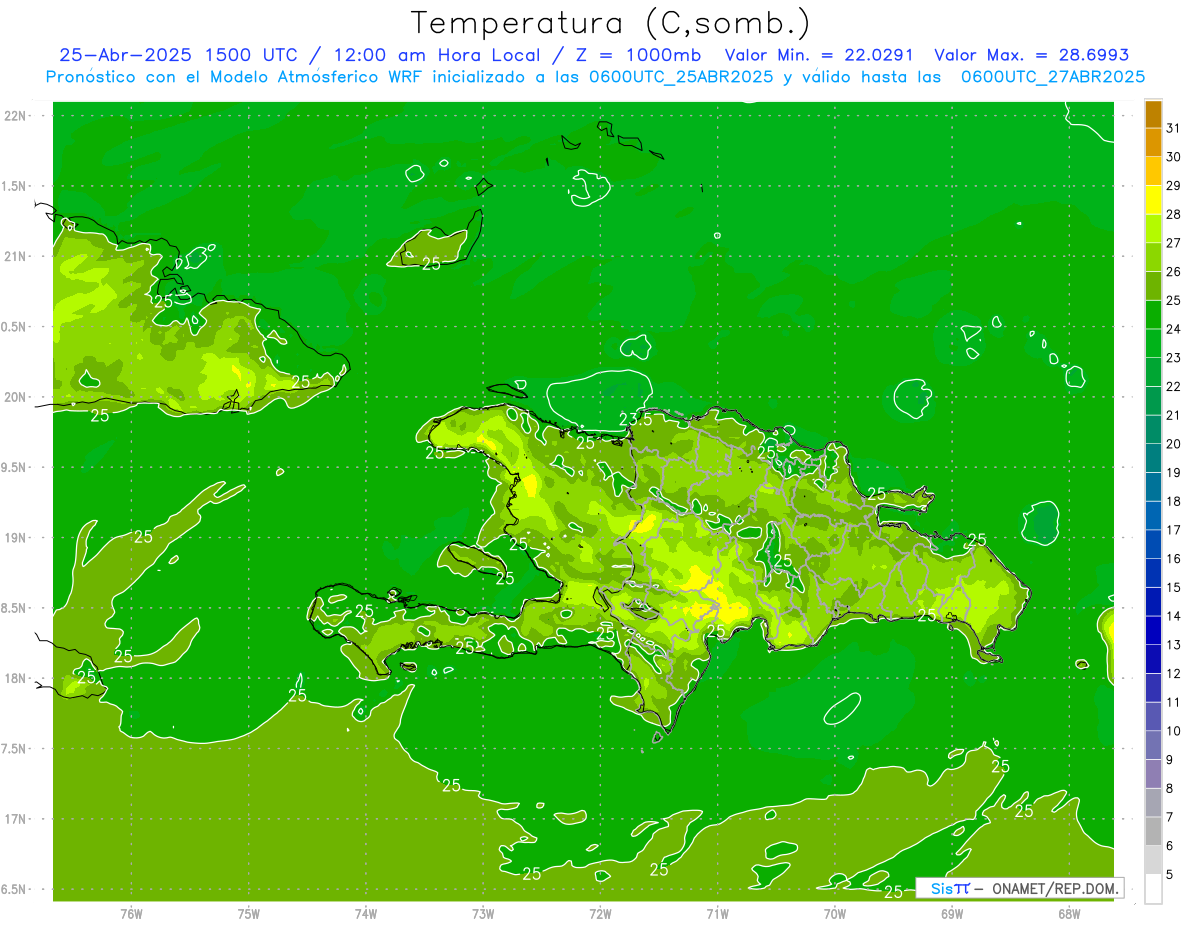Click legend value 7

pyautogui.click(x=1170, y=817)
